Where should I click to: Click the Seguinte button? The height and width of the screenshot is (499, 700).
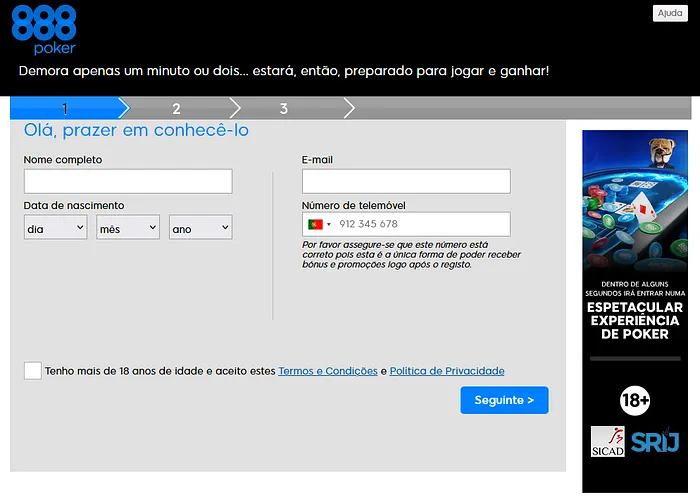click(504, 400)
